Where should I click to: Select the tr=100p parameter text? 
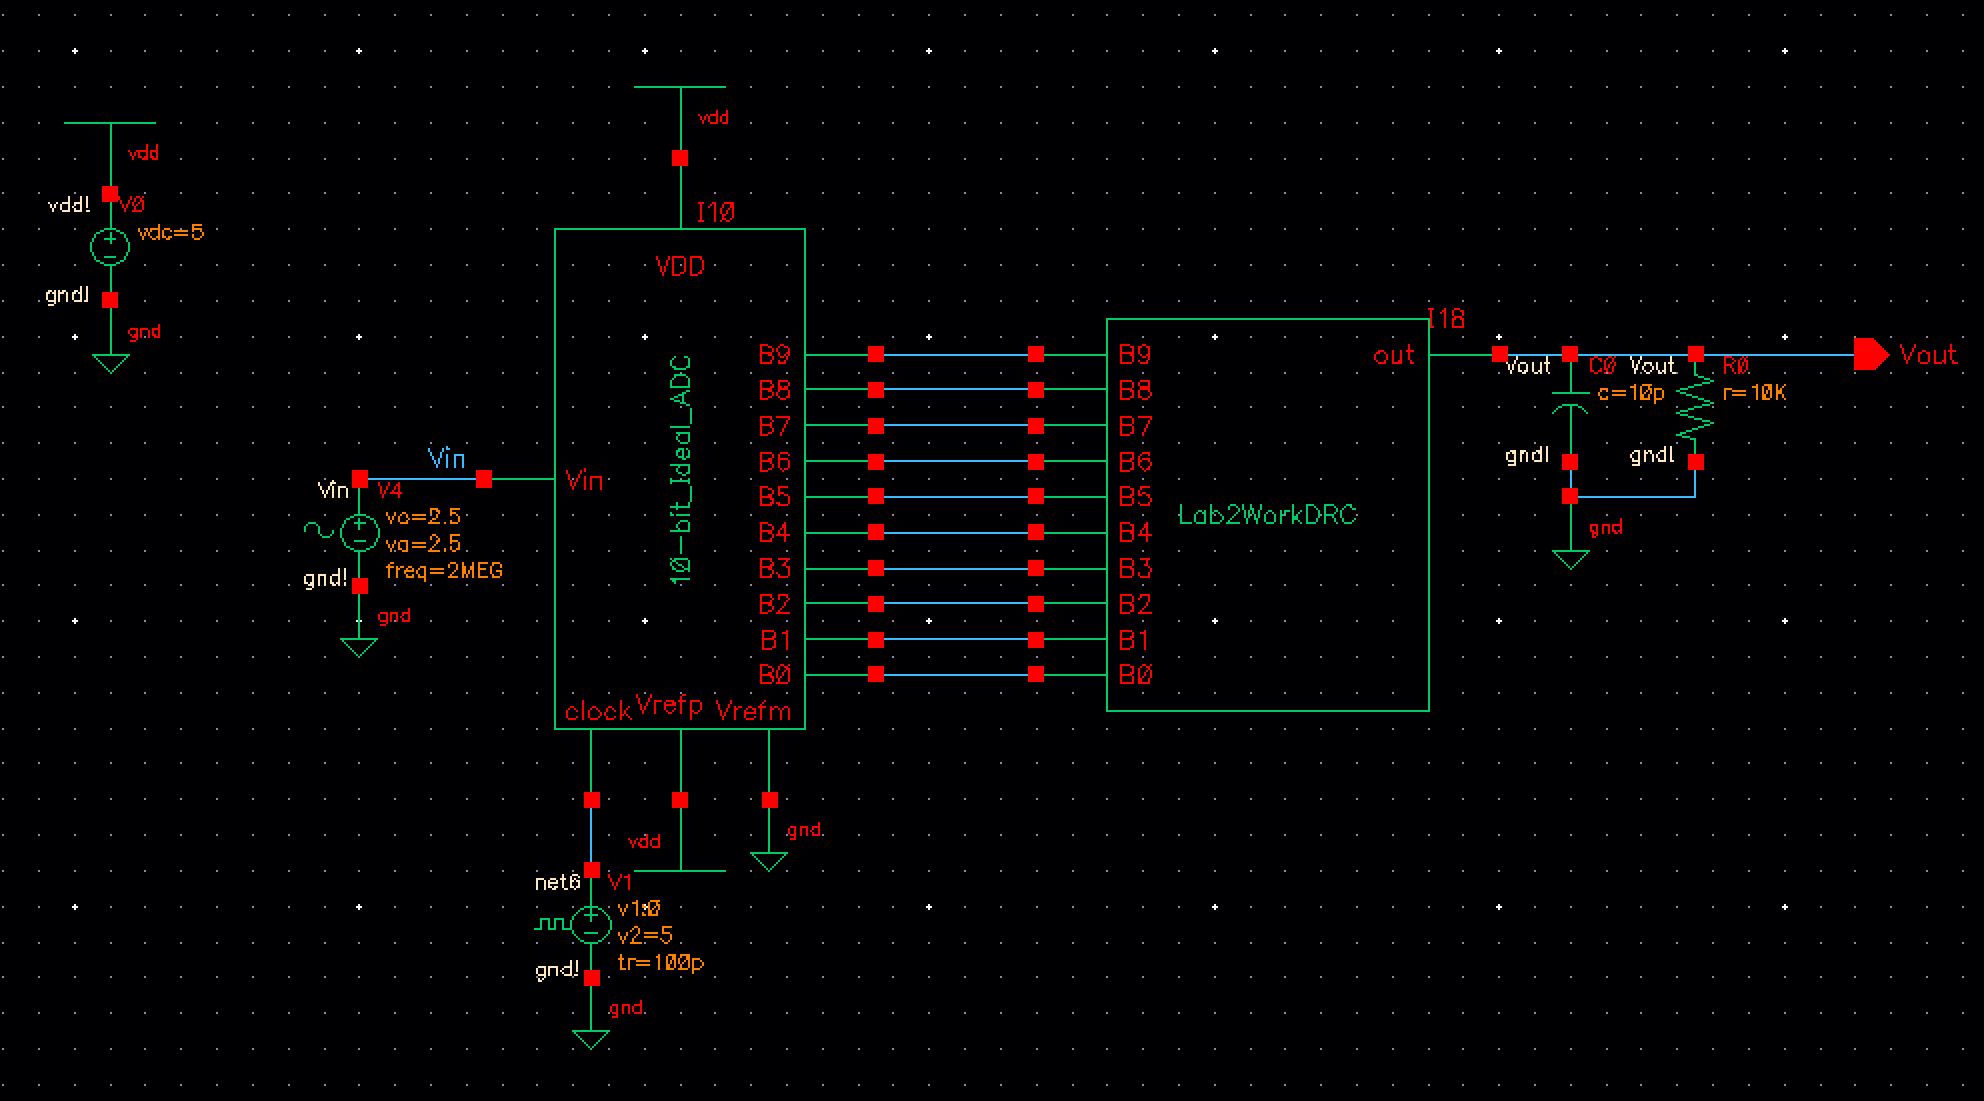click(x=661, y=963)
